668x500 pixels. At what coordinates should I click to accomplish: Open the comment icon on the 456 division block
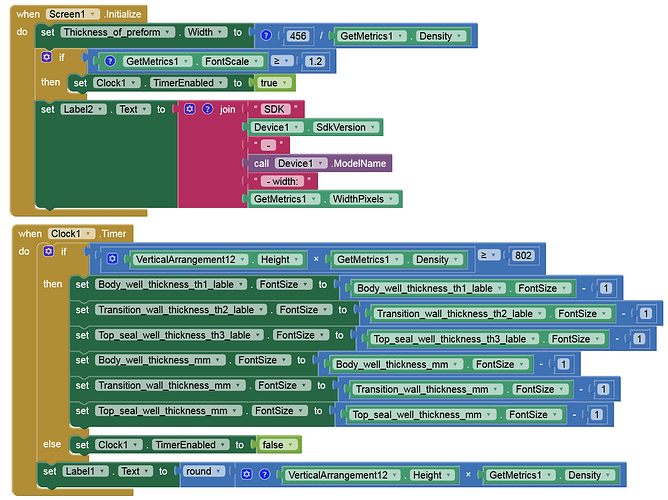click(266, 35)
